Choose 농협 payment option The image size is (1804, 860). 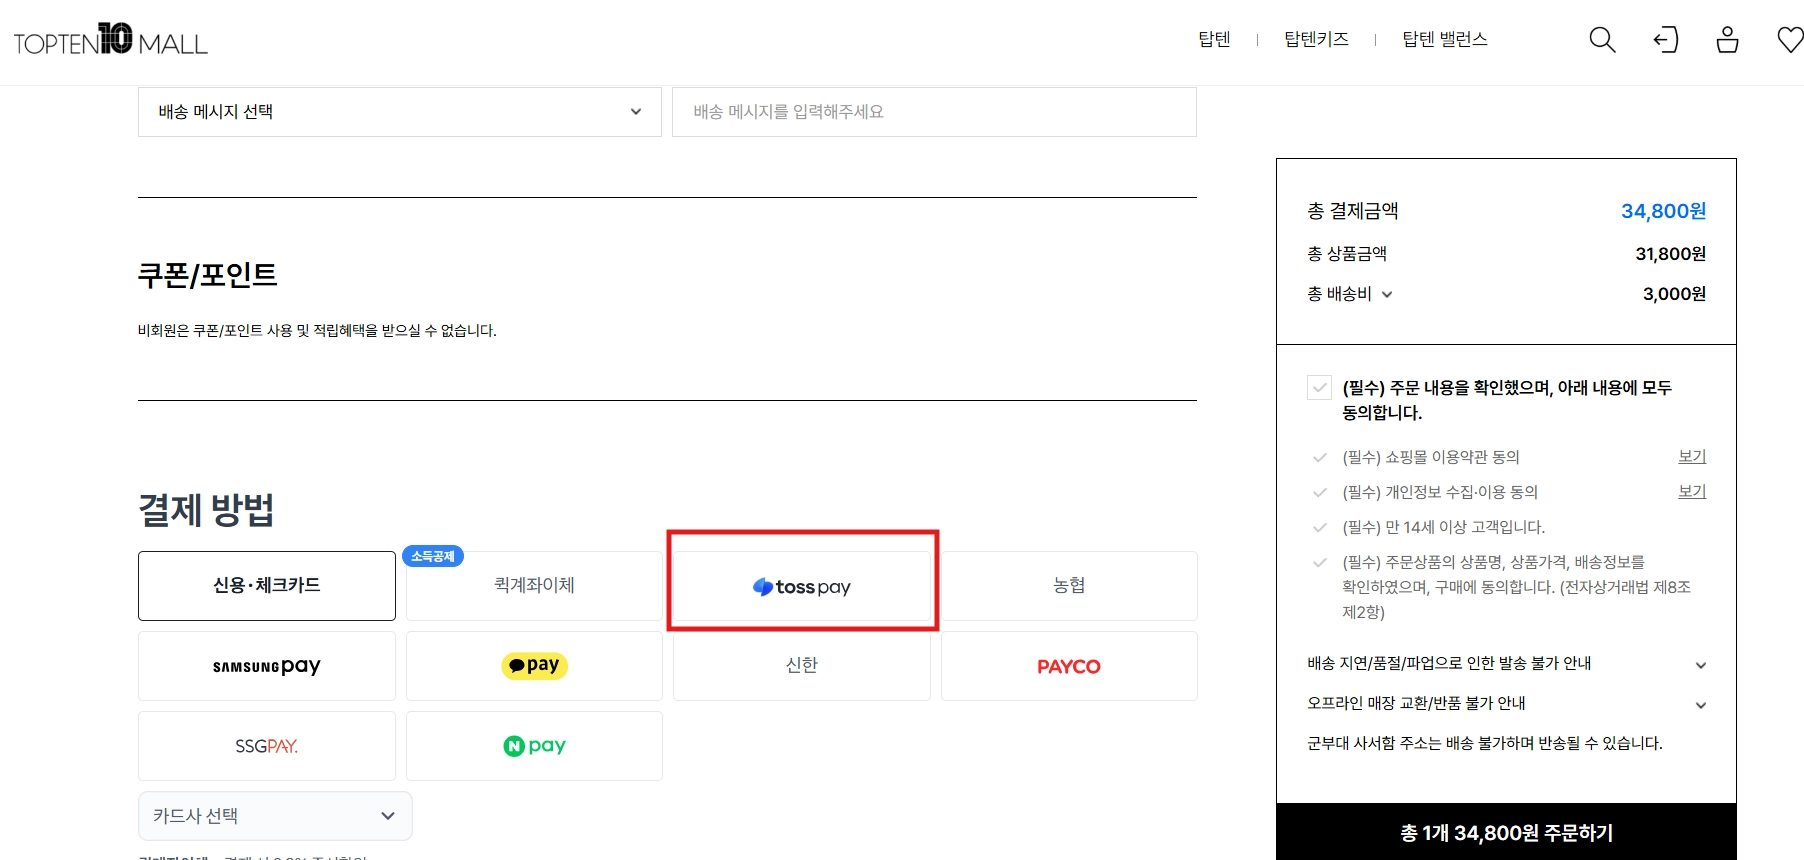pos(1069,586)
